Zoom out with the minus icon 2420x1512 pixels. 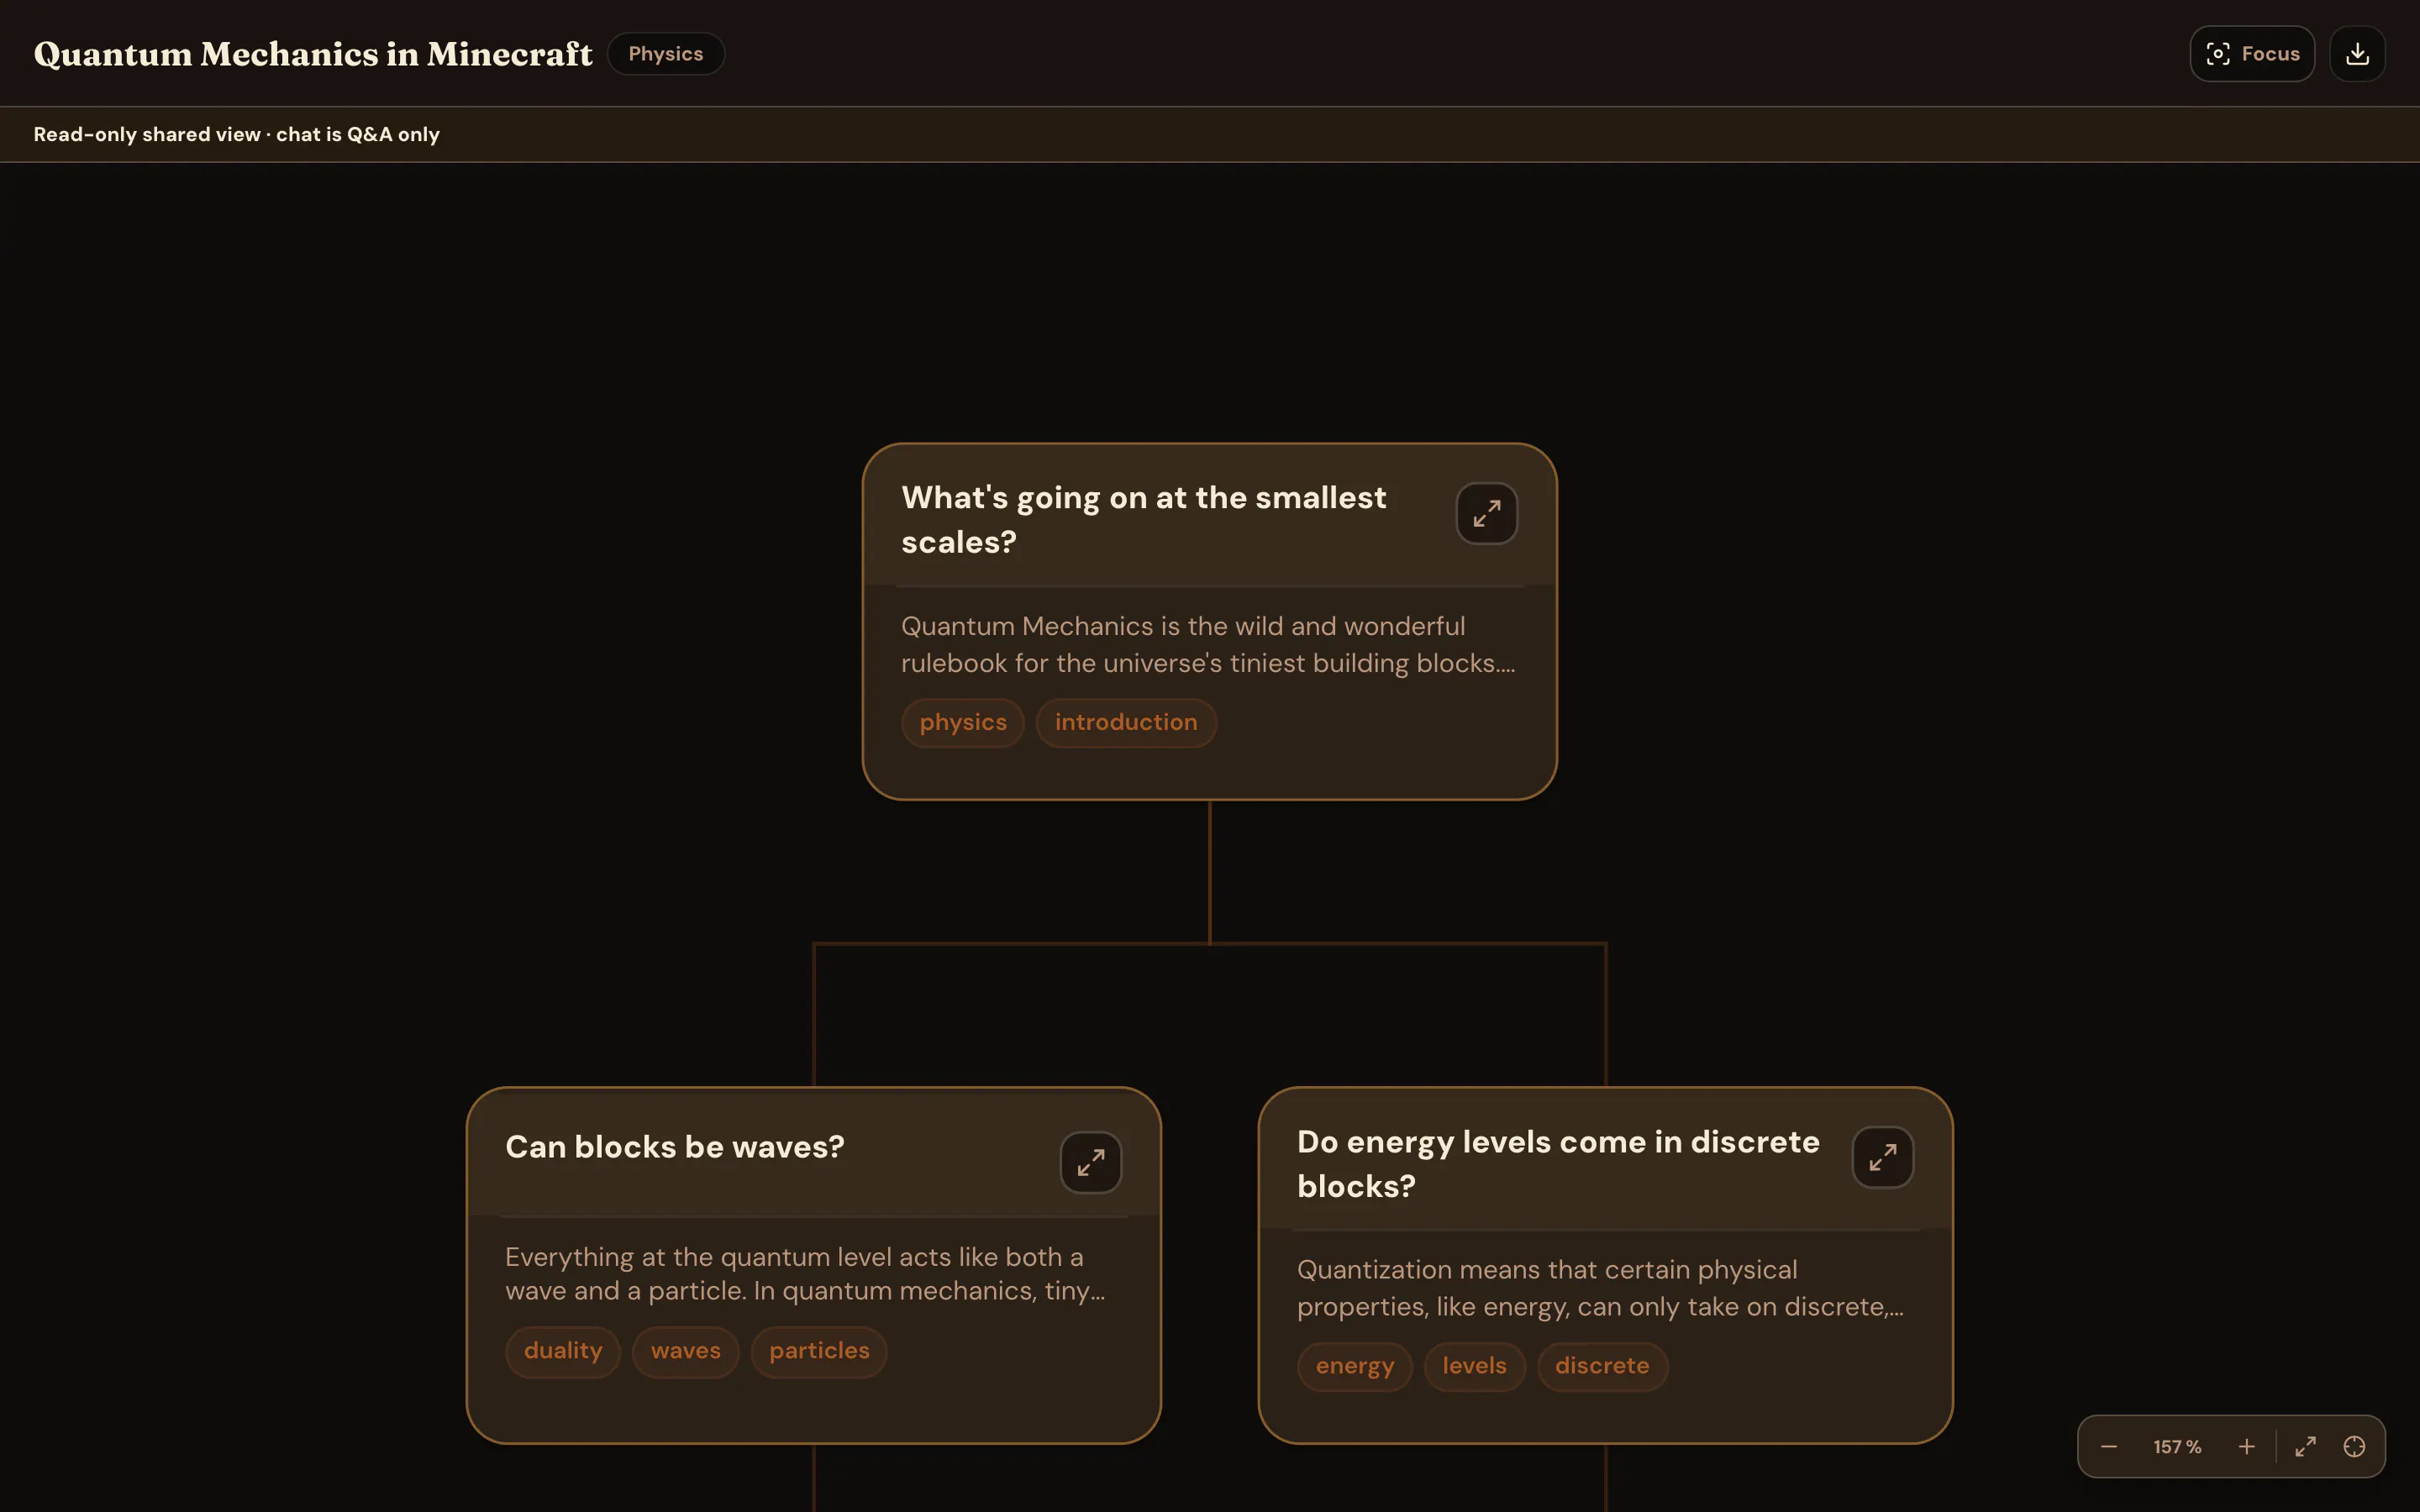(2109, 1447)
